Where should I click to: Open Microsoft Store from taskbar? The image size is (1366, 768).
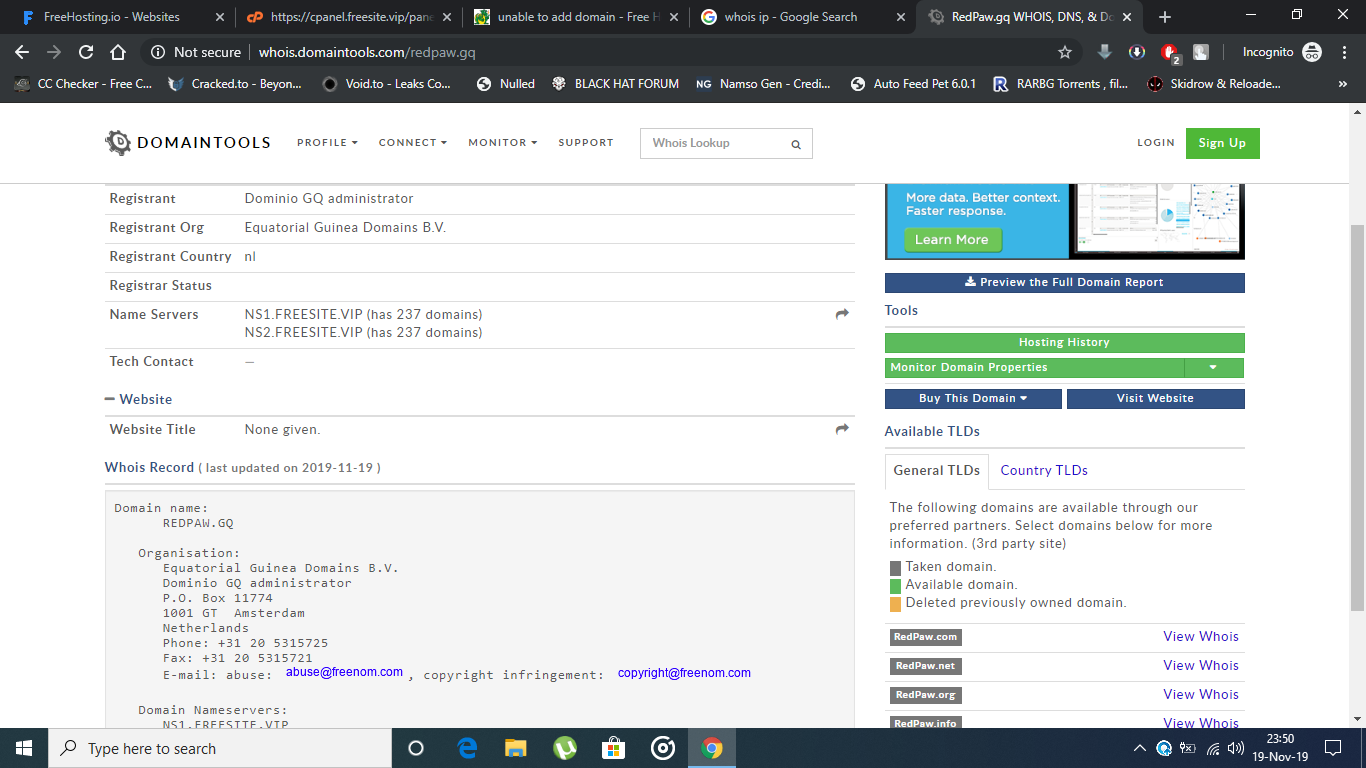coord(613,748)
